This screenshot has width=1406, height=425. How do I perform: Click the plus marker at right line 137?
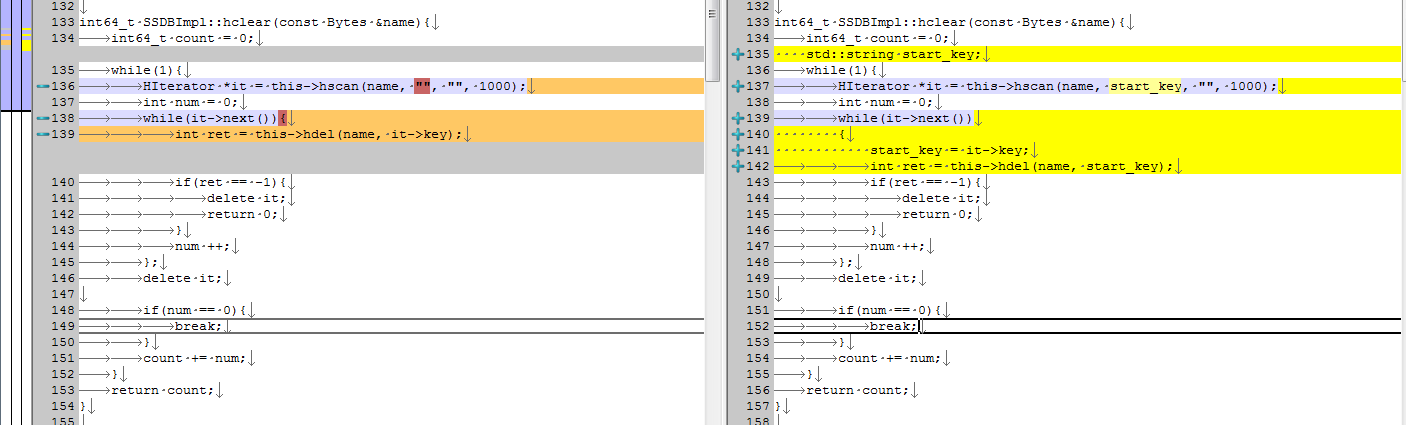[737, 86]
